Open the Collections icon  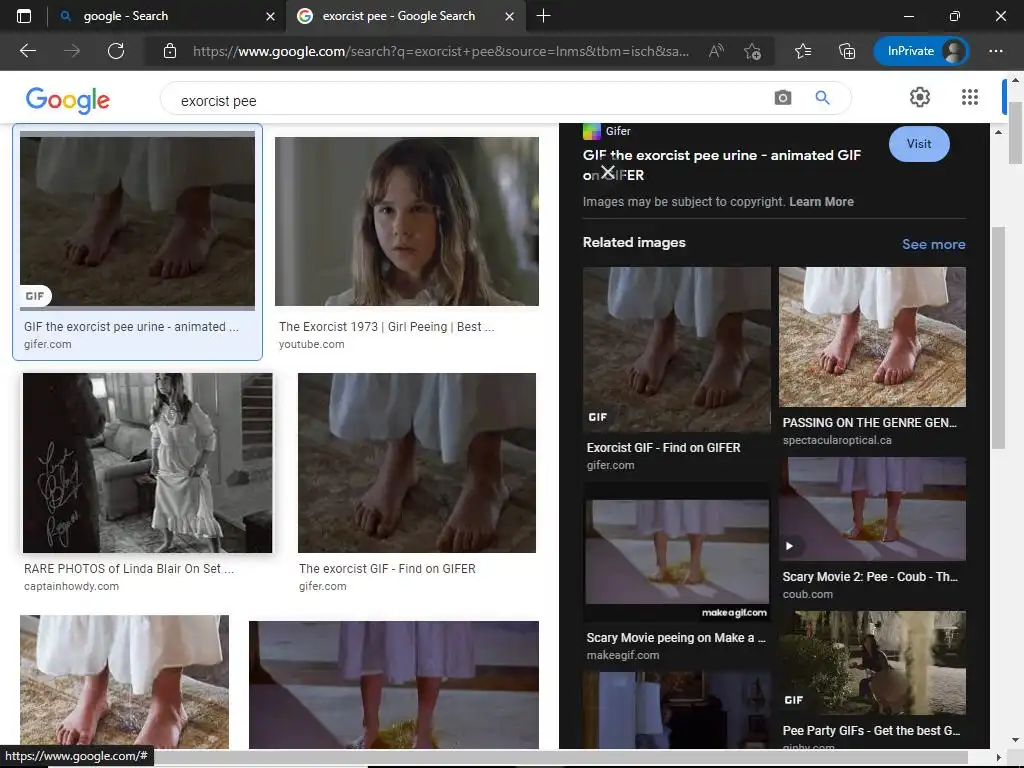point(846,51)
